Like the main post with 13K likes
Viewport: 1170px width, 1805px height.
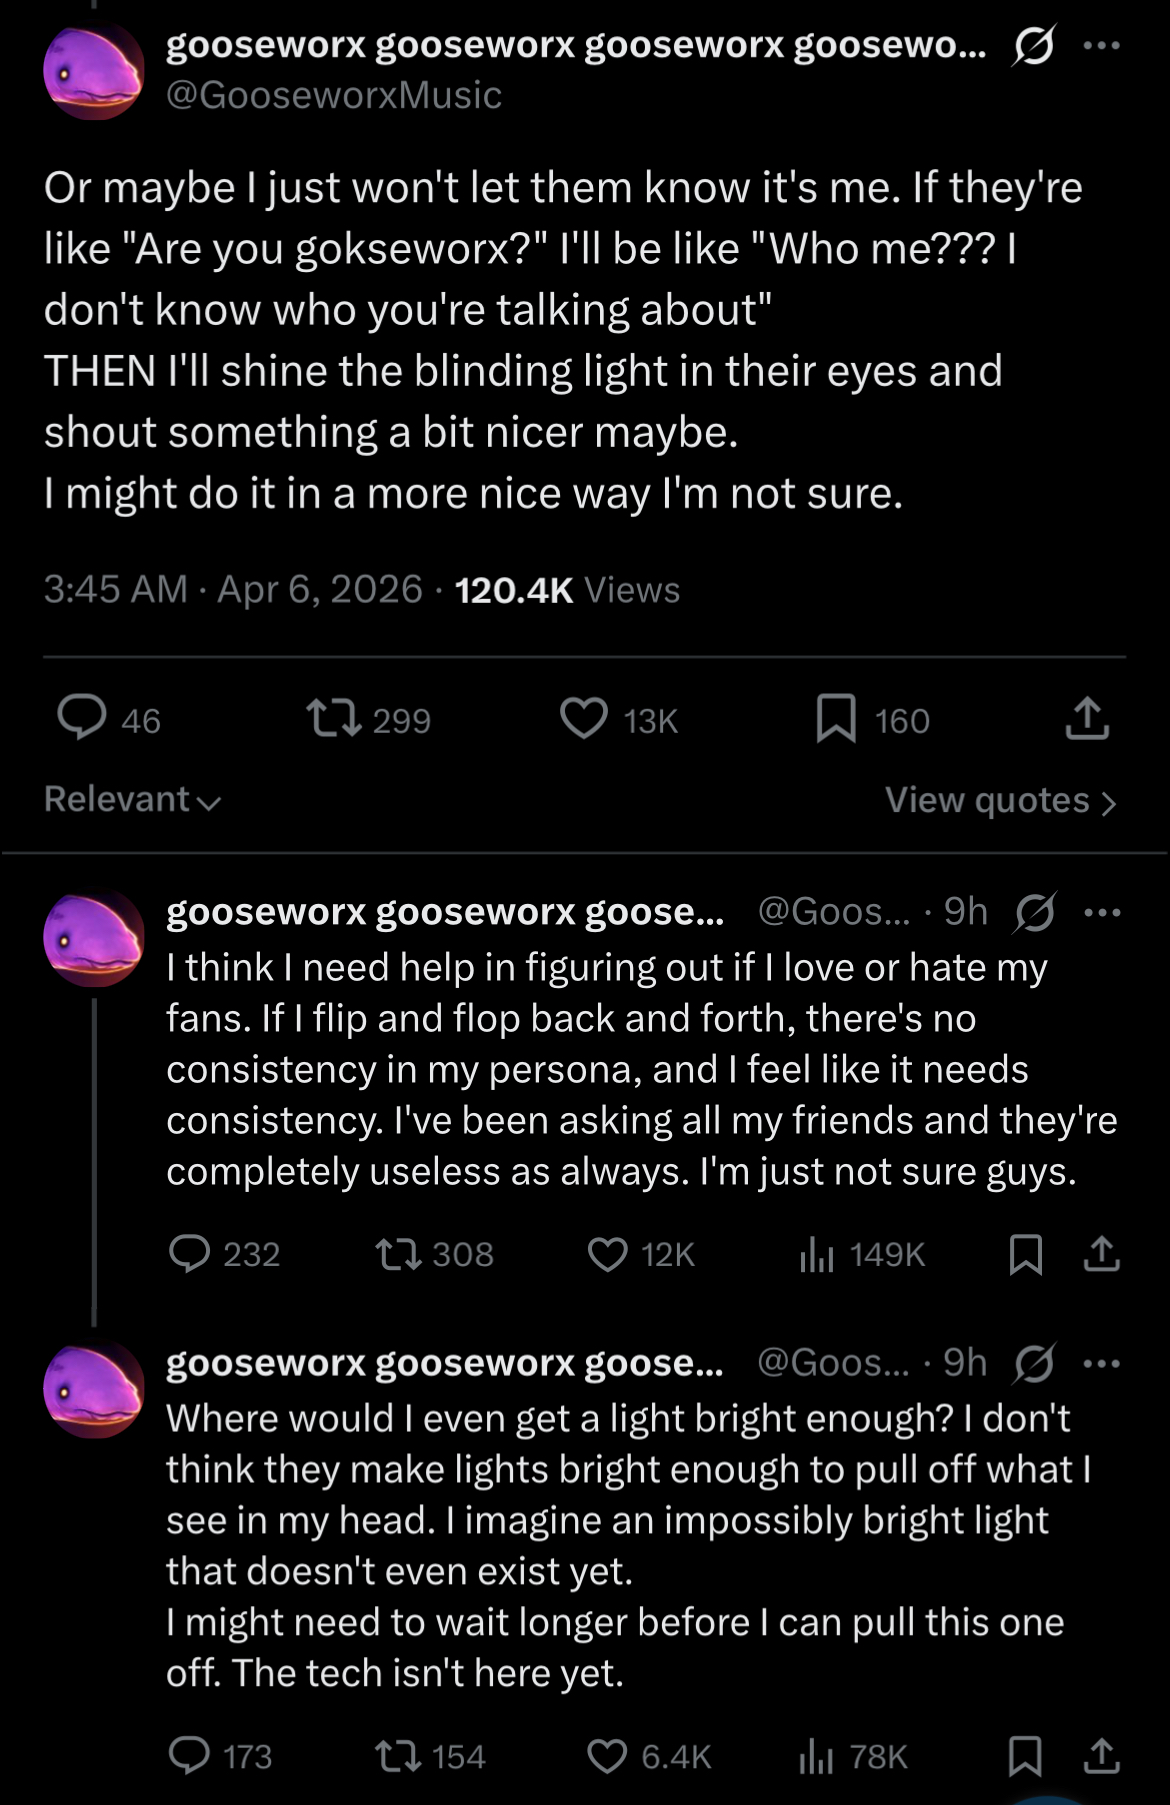click(x=584, y=718)
